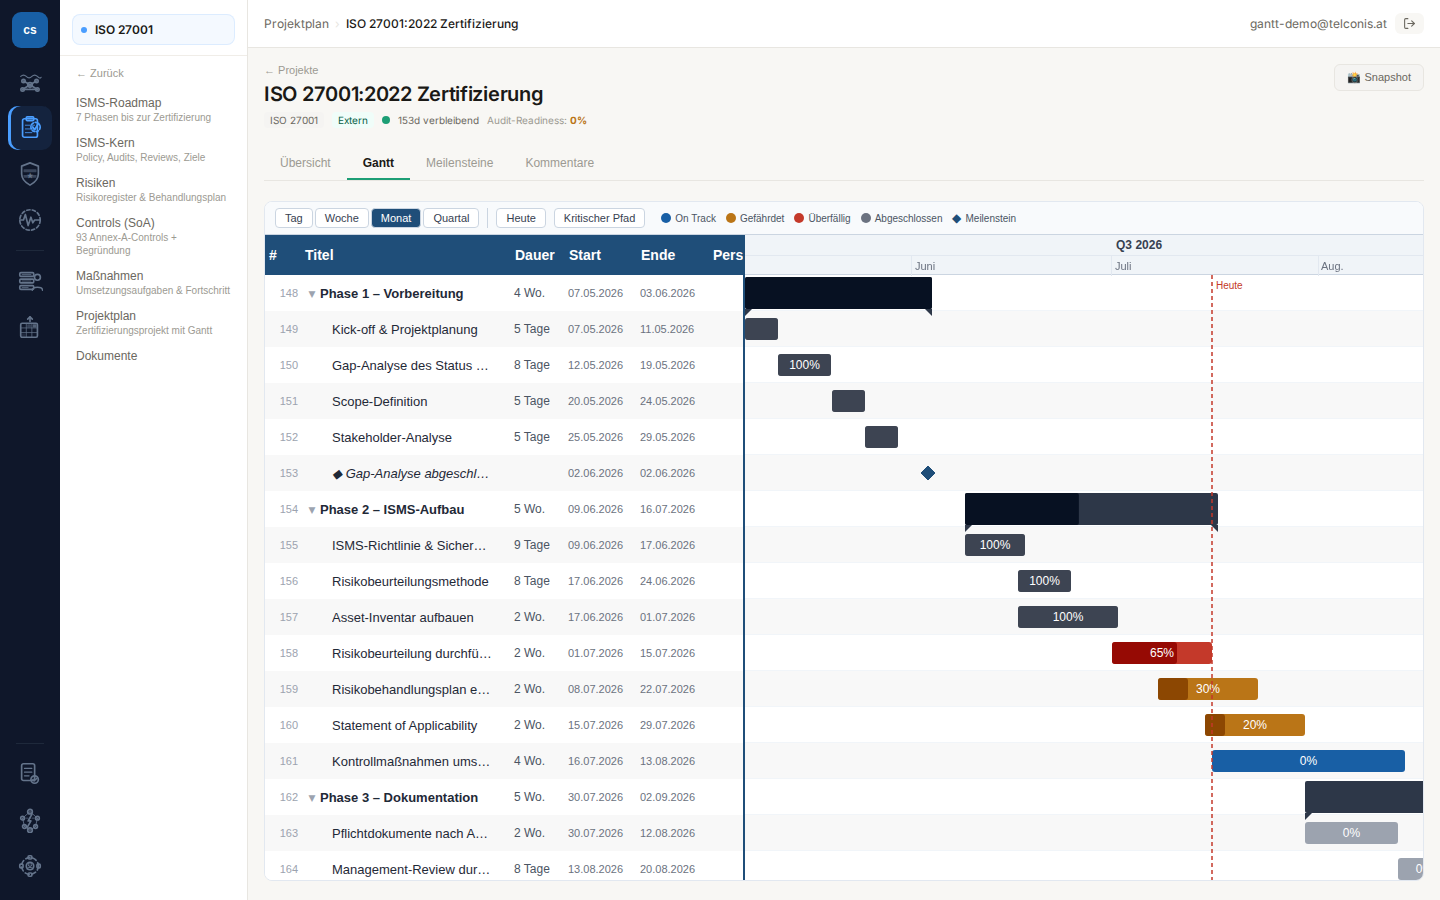
Task: Click the Überfällig legend dot
Action: [x=799, y=218]
